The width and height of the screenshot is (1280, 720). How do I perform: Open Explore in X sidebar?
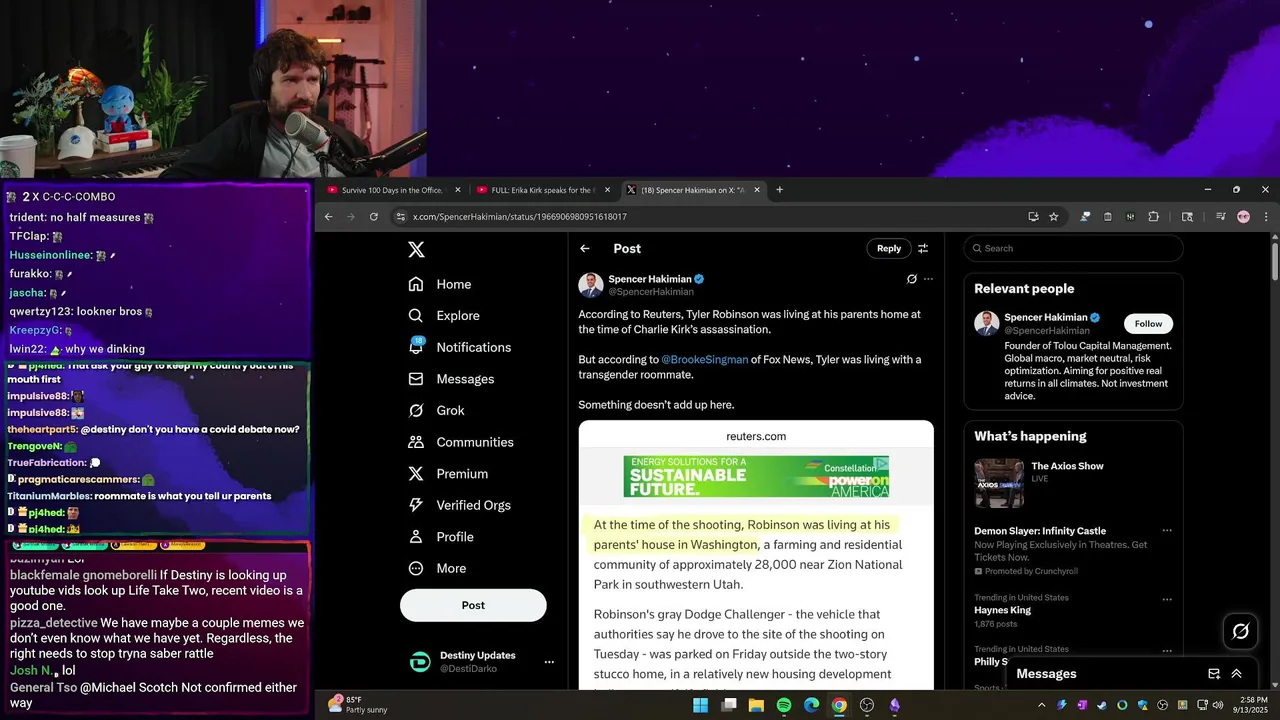click(x=444, y=316)
